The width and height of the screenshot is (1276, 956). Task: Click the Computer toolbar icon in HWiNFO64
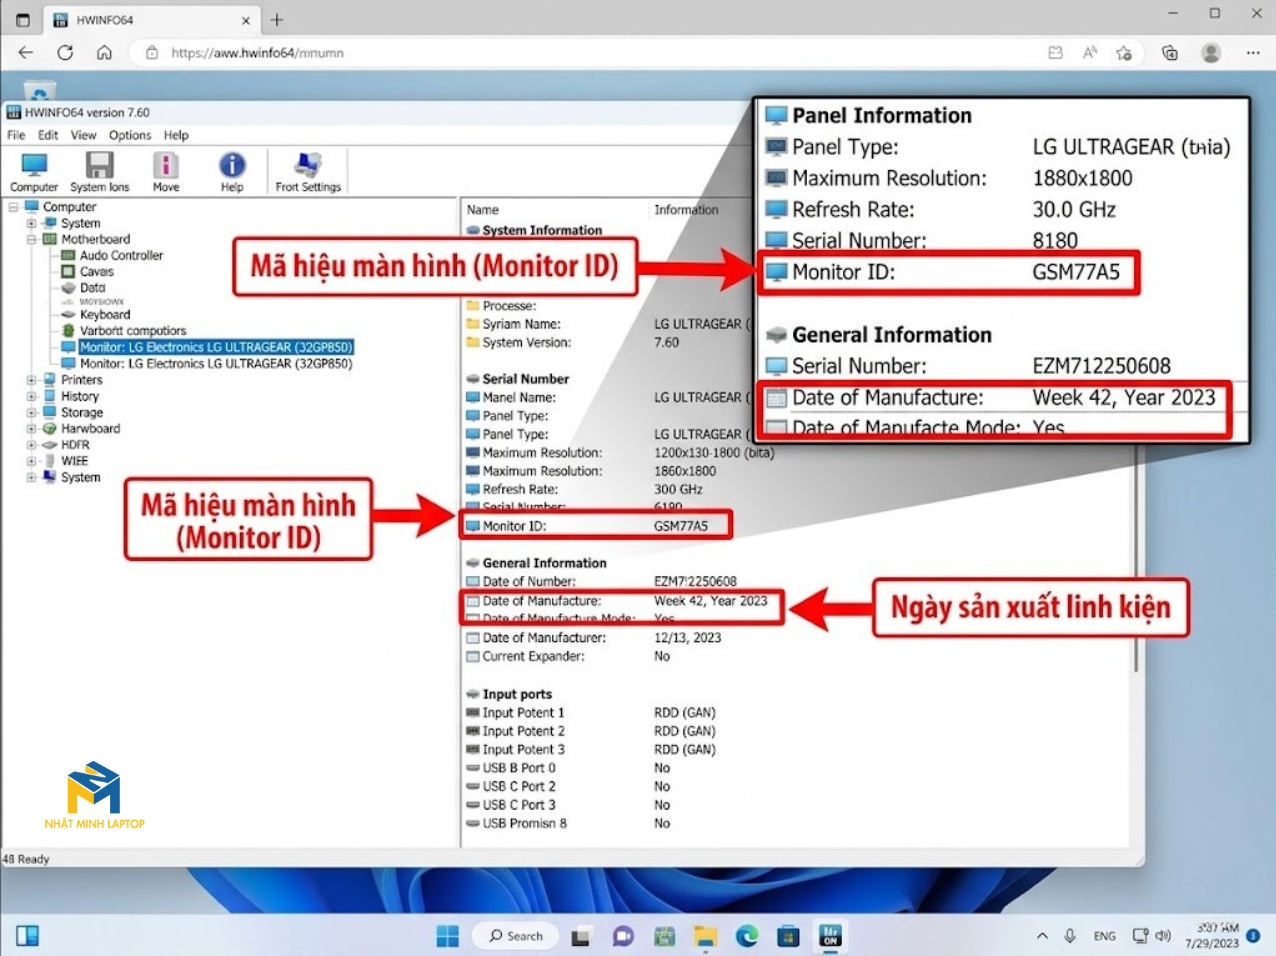(34, 165)
